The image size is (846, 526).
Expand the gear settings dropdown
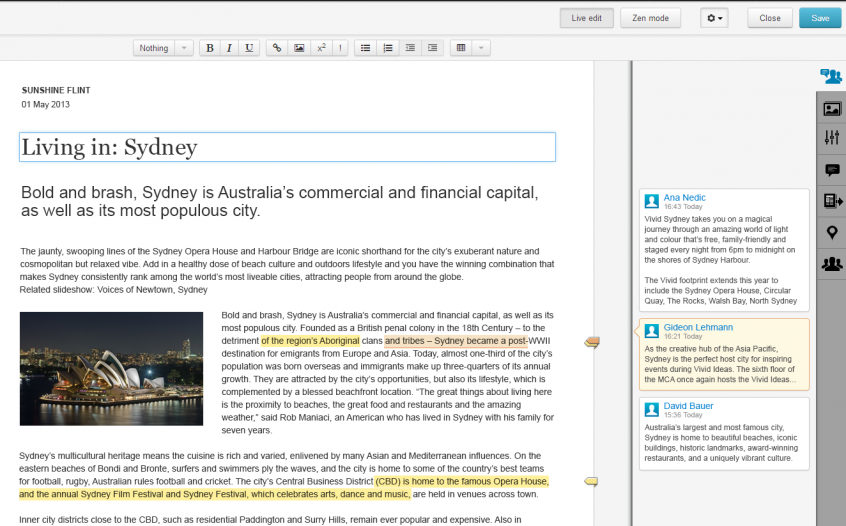(x=714, y=18)
